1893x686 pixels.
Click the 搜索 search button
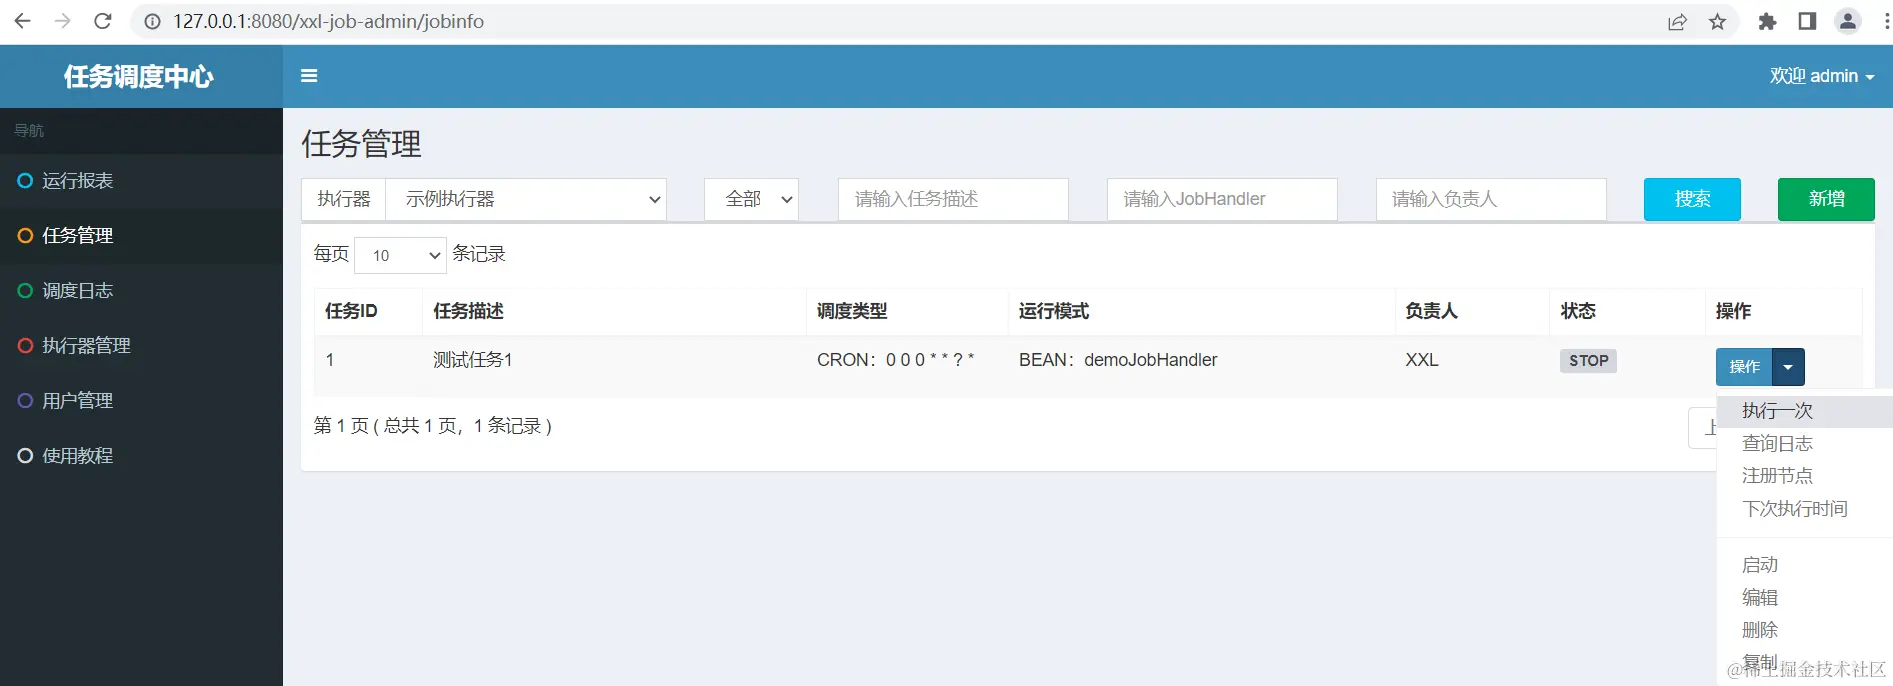pyautogui.click(x=1692, y=199)
